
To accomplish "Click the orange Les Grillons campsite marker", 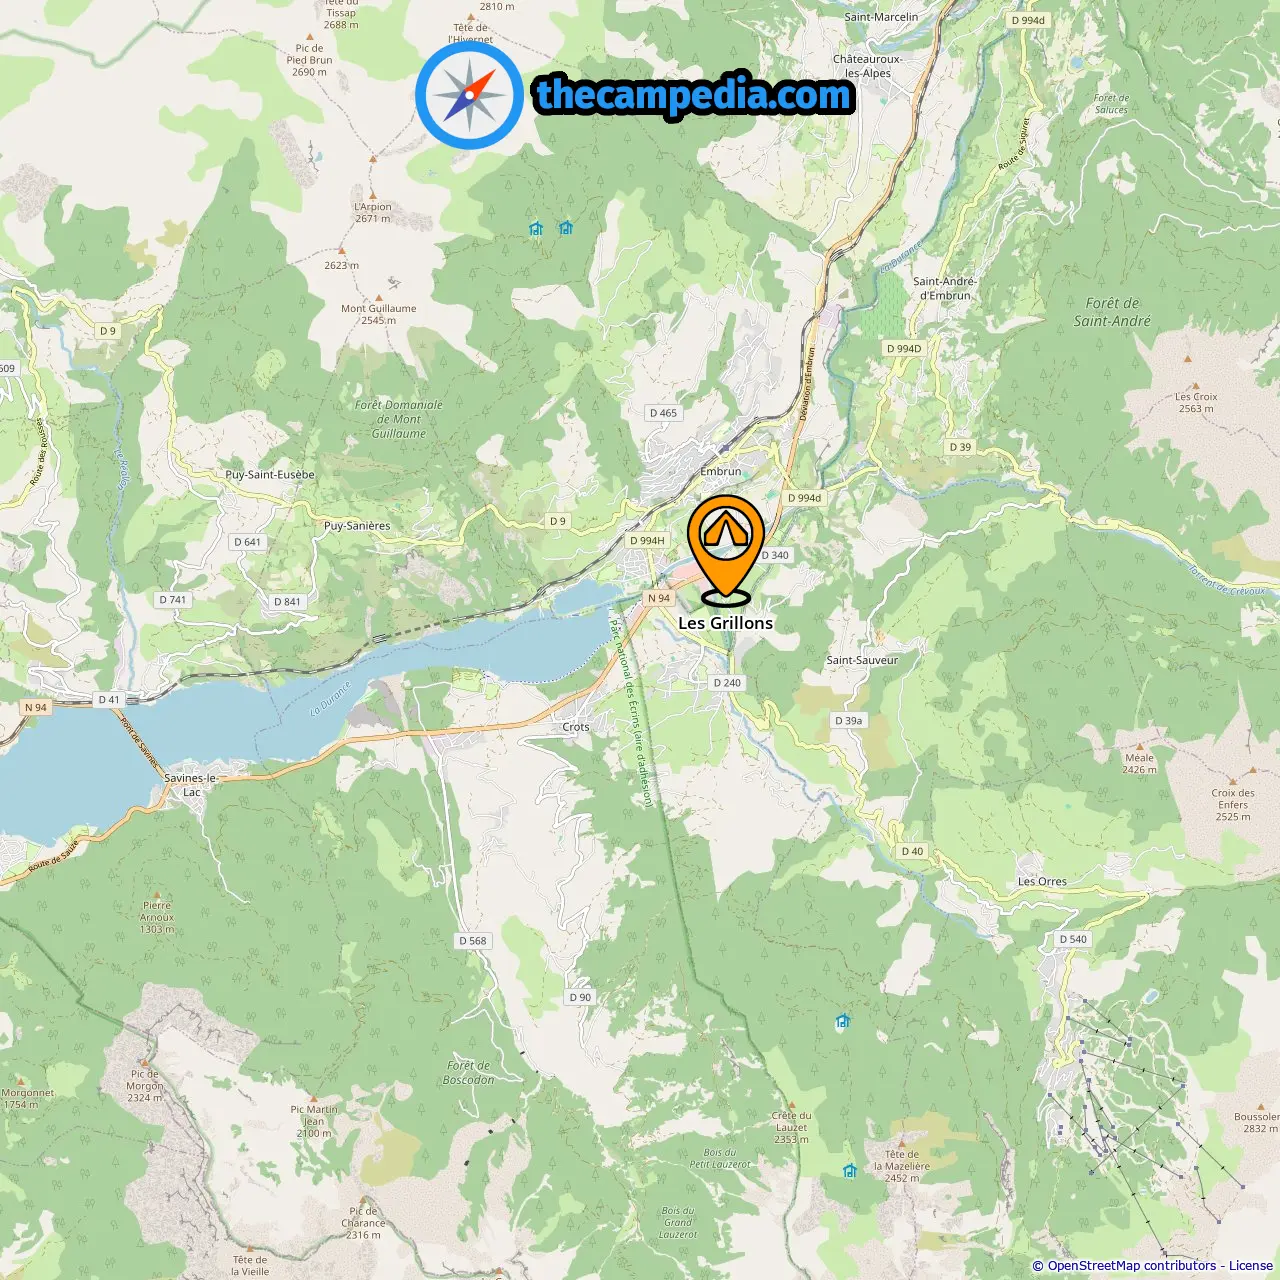I will click(726, 550).
